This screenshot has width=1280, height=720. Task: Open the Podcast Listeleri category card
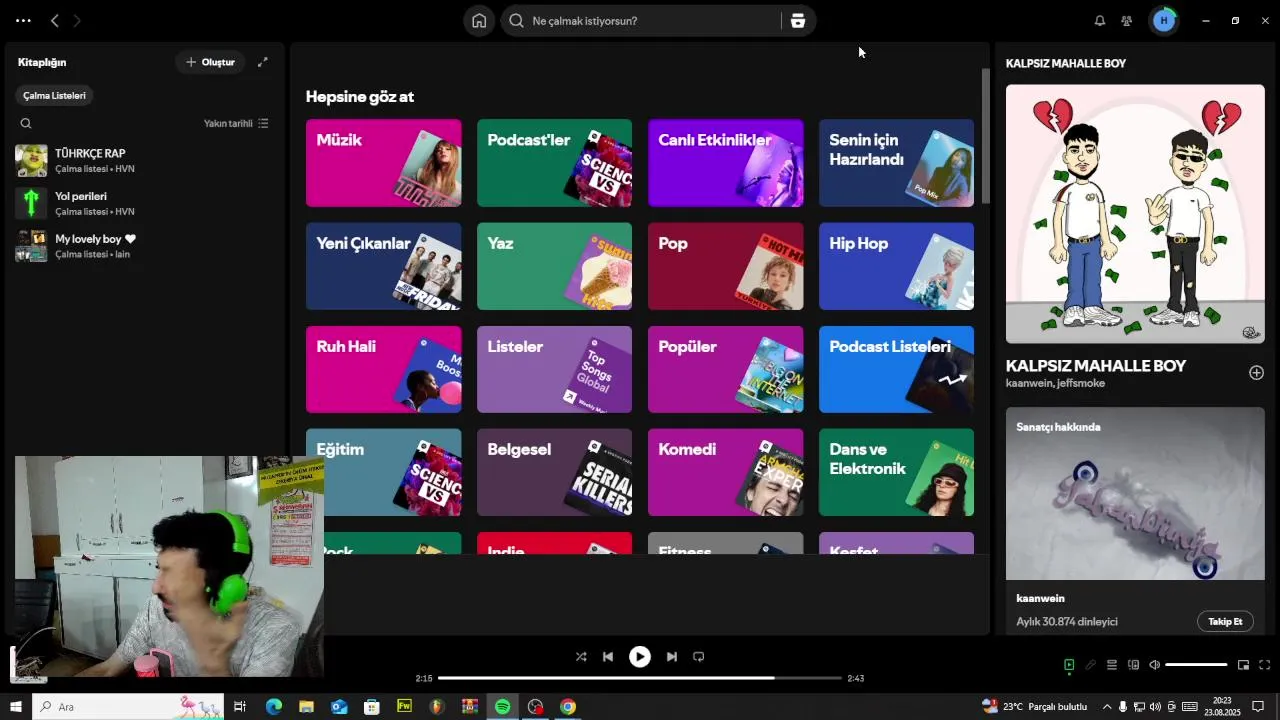pyautogui.click(x=897, y=369)
